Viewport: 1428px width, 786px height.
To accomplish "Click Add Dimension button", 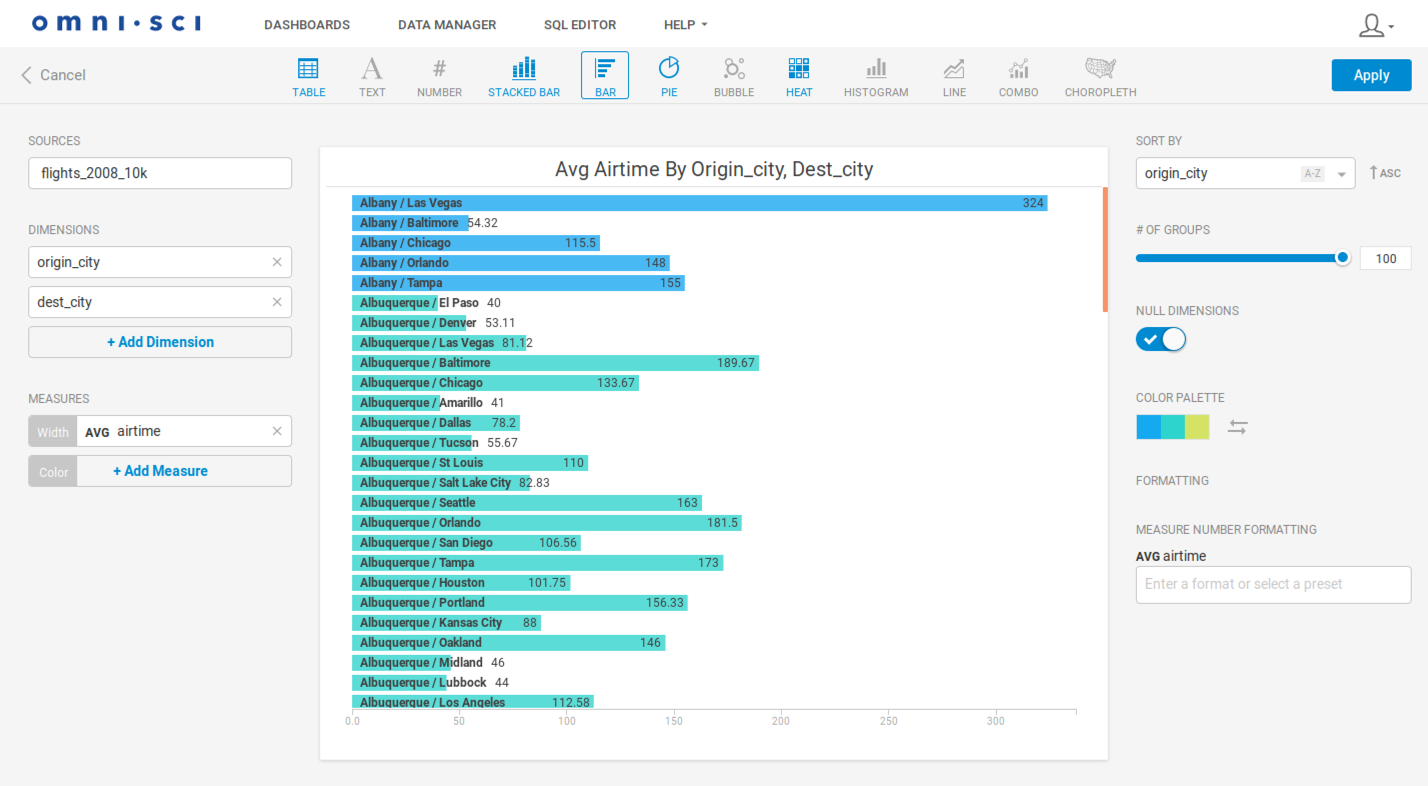I will click(160, 342).
